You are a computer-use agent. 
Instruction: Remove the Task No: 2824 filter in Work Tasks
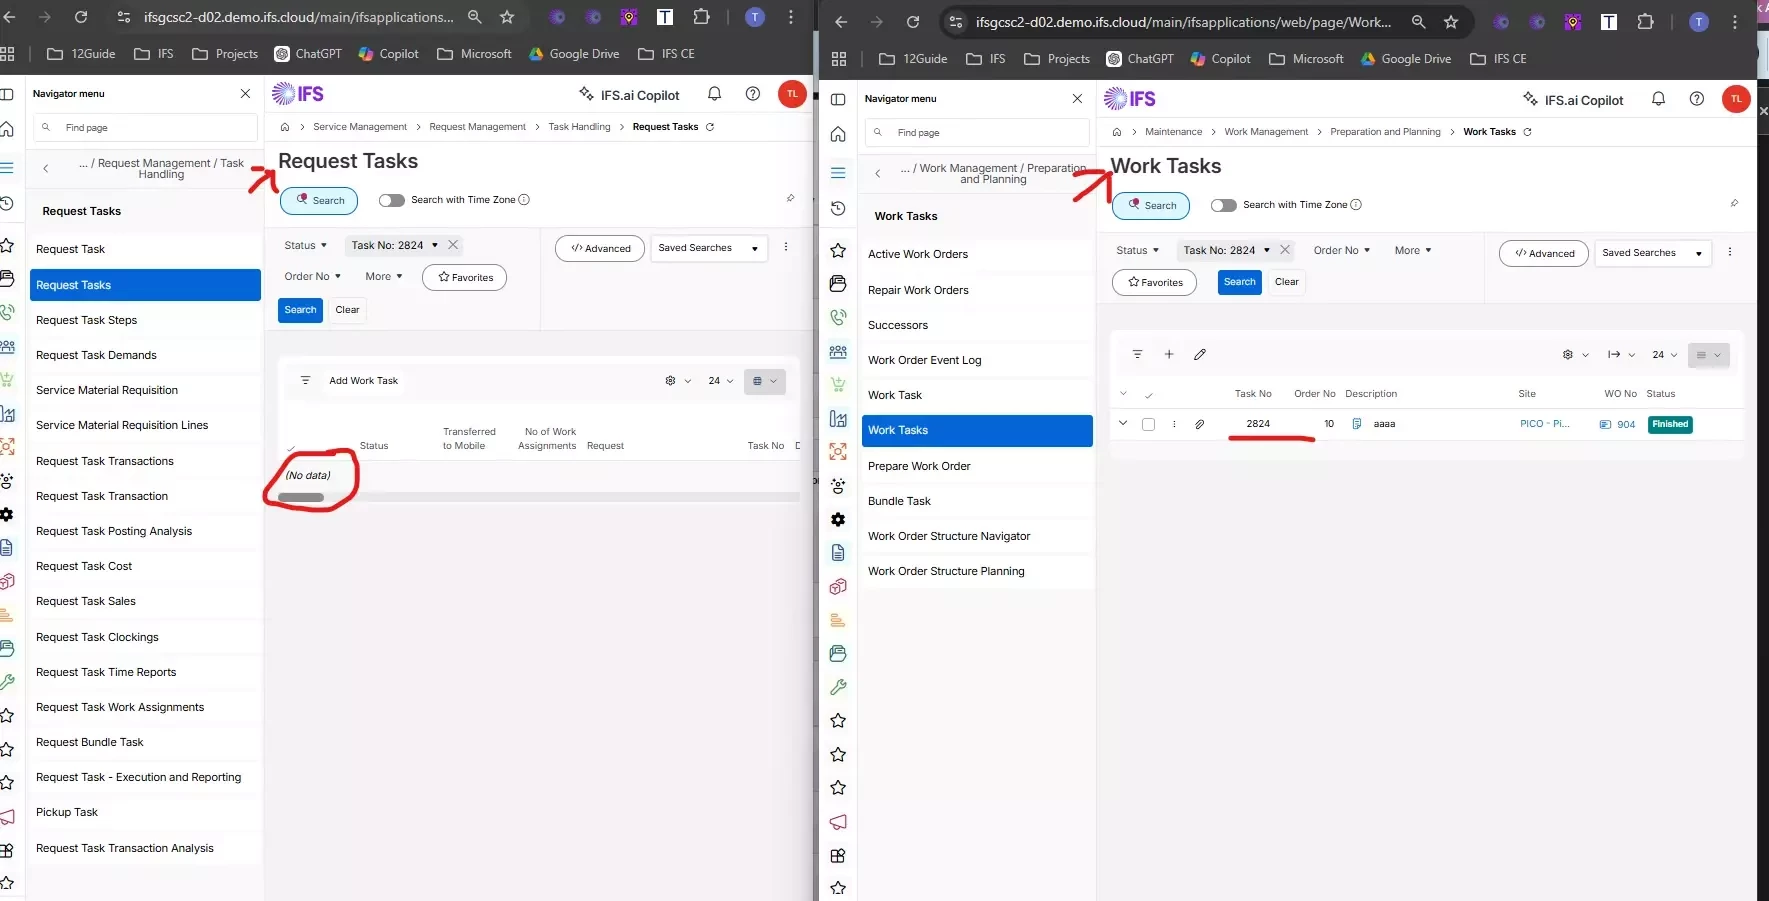point(1285,250)
